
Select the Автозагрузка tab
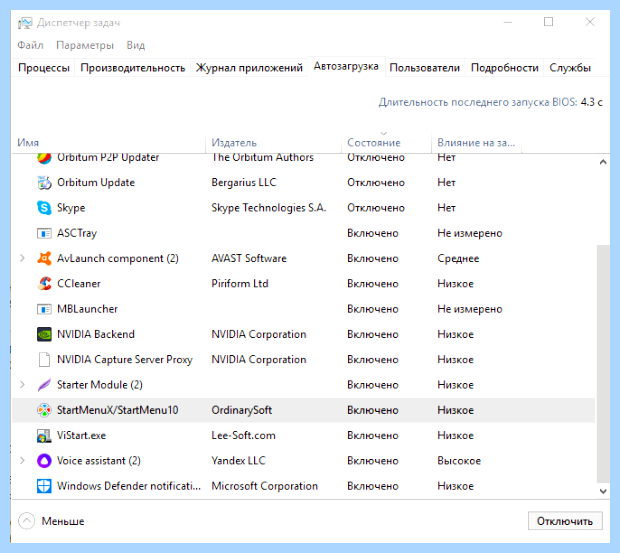coord(346,66)
